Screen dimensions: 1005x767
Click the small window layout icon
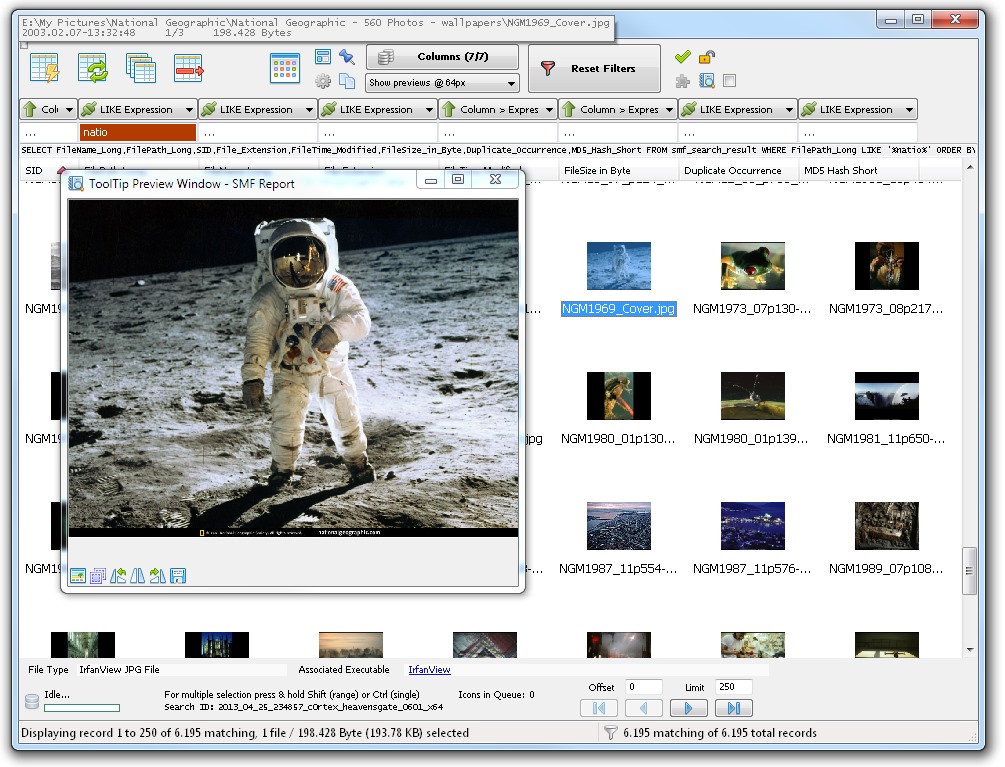323,57
